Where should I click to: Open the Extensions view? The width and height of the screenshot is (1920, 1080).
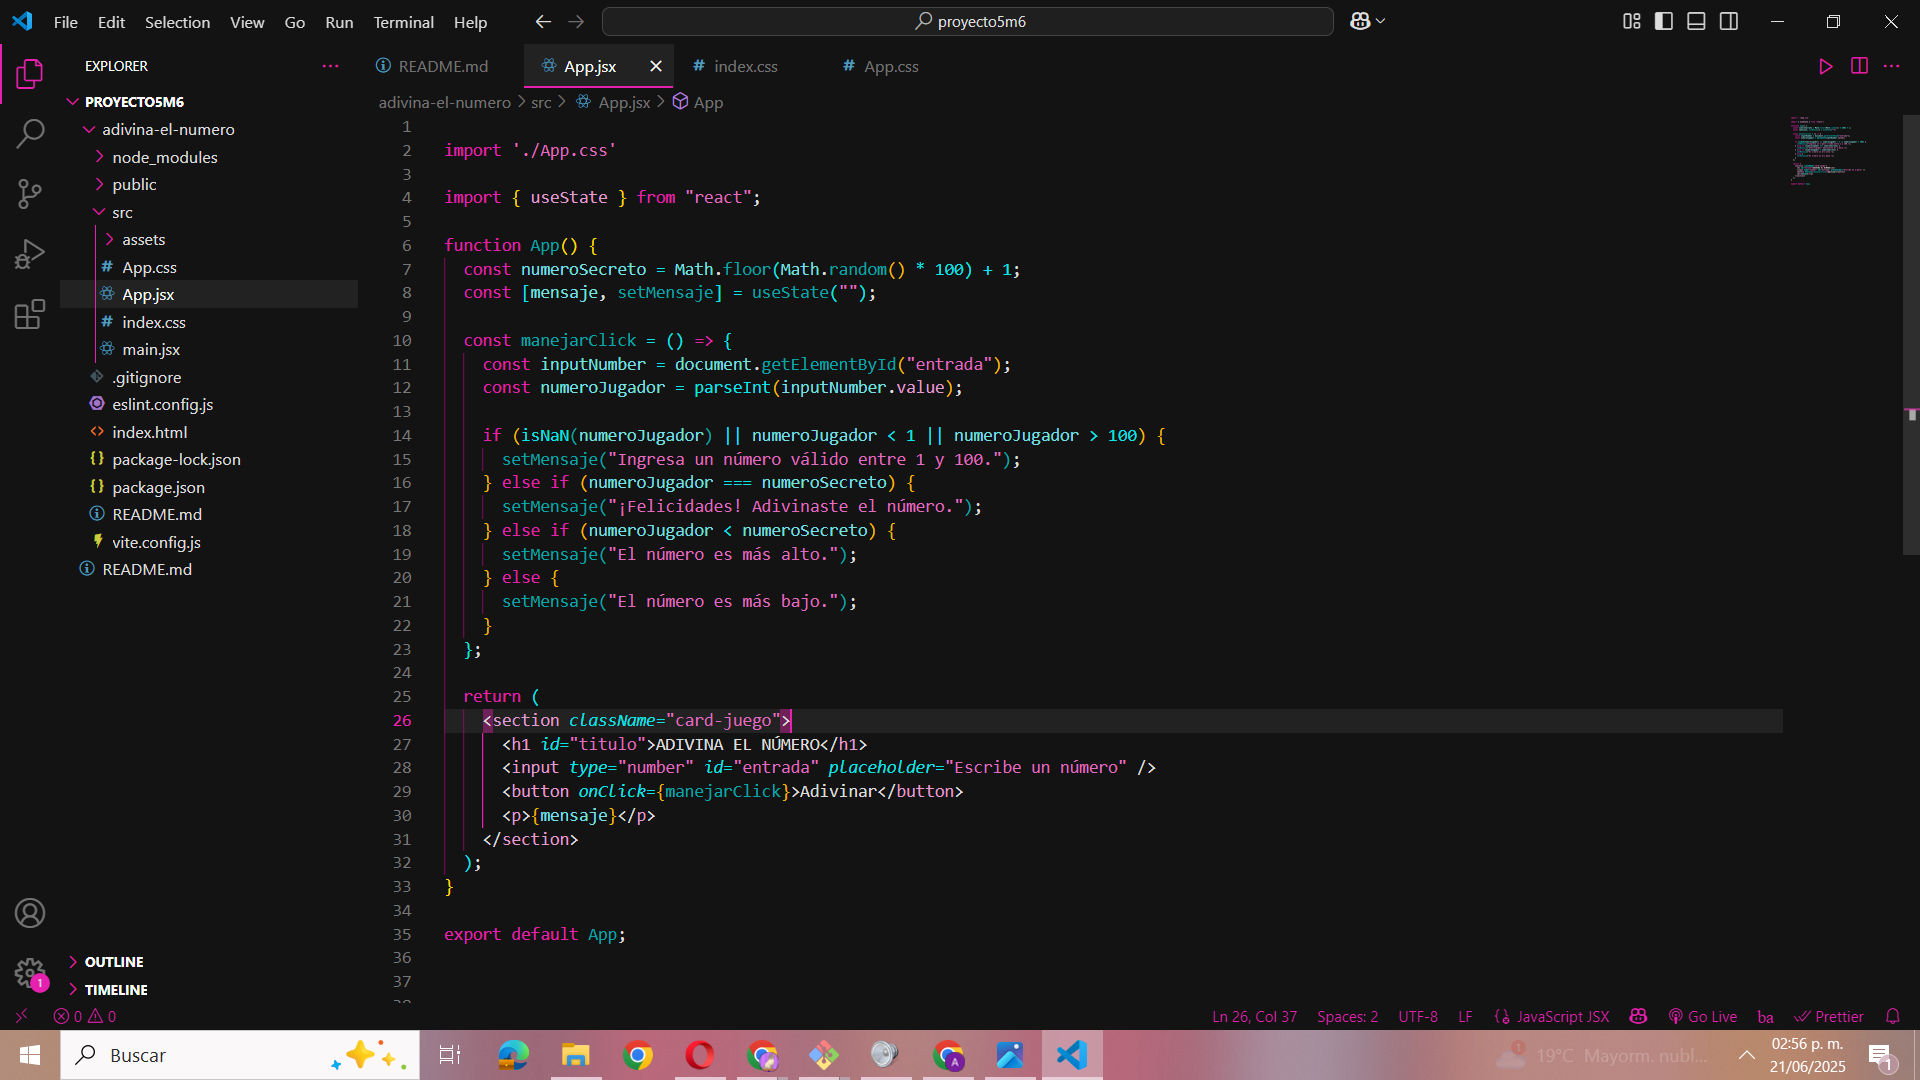point(30,315)
